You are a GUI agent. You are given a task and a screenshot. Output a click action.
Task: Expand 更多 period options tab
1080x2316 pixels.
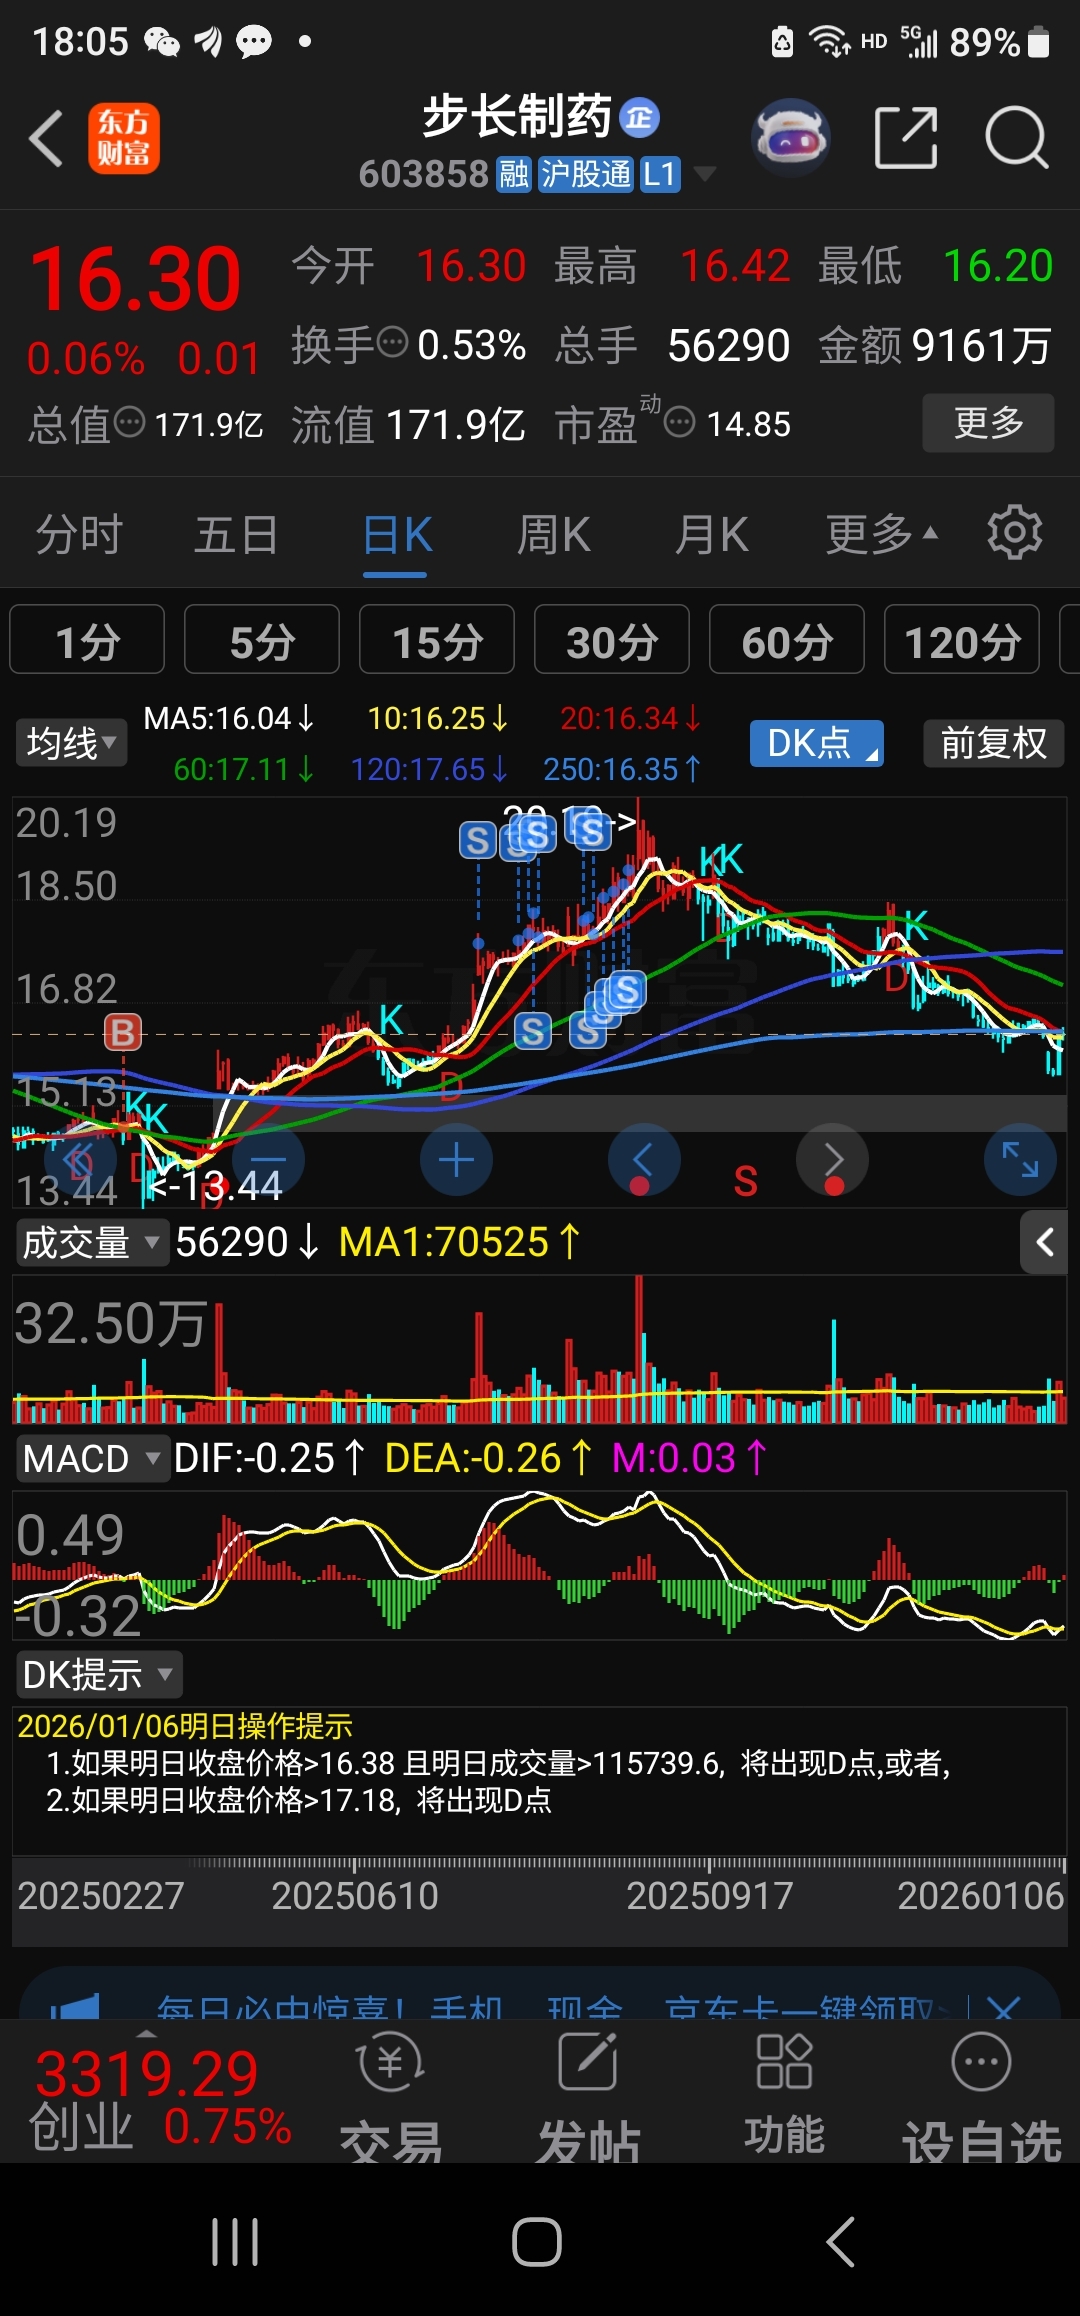tap(881, 534)
